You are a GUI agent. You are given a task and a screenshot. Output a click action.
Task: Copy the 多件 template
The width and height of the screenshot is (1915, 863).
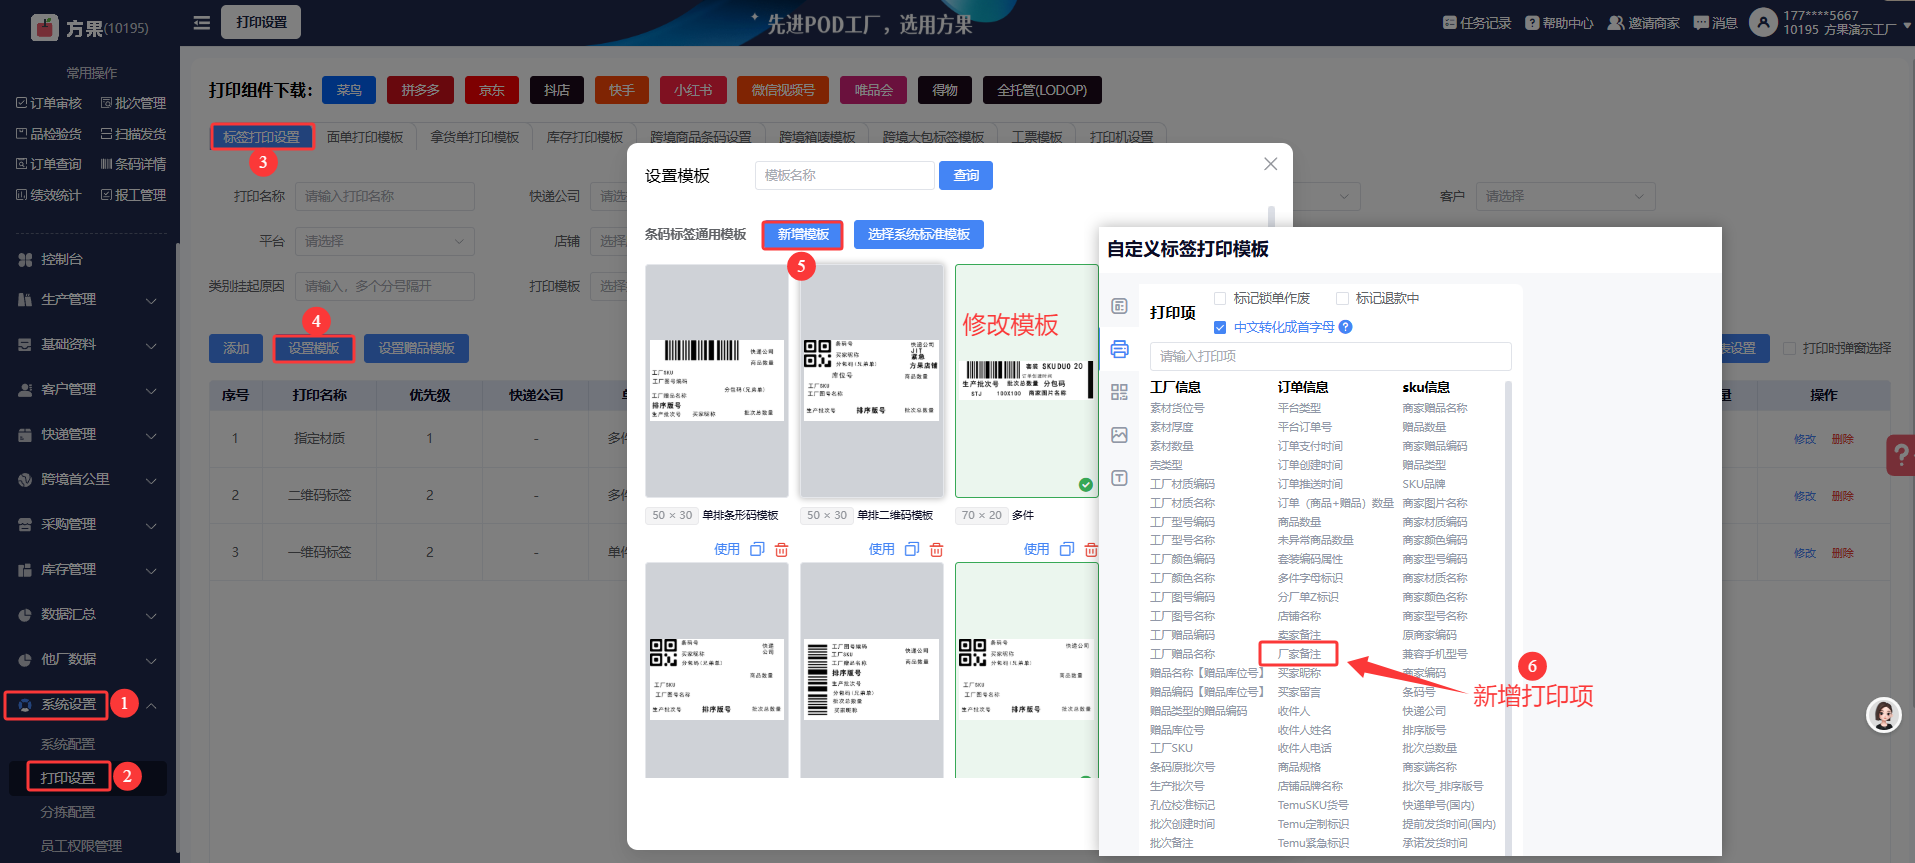1067,549
